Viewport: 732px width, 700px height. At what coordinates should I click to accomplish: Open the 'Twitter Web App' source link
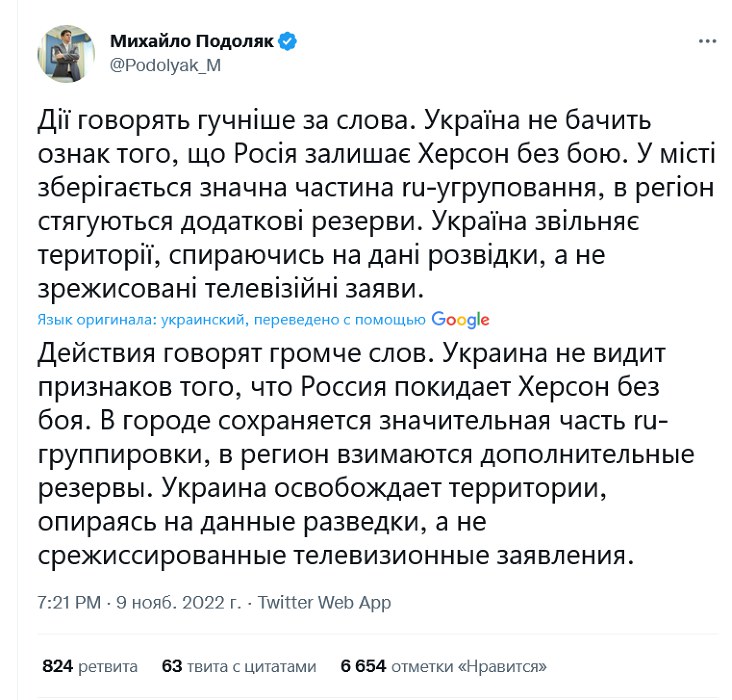(x=325, y=603)
